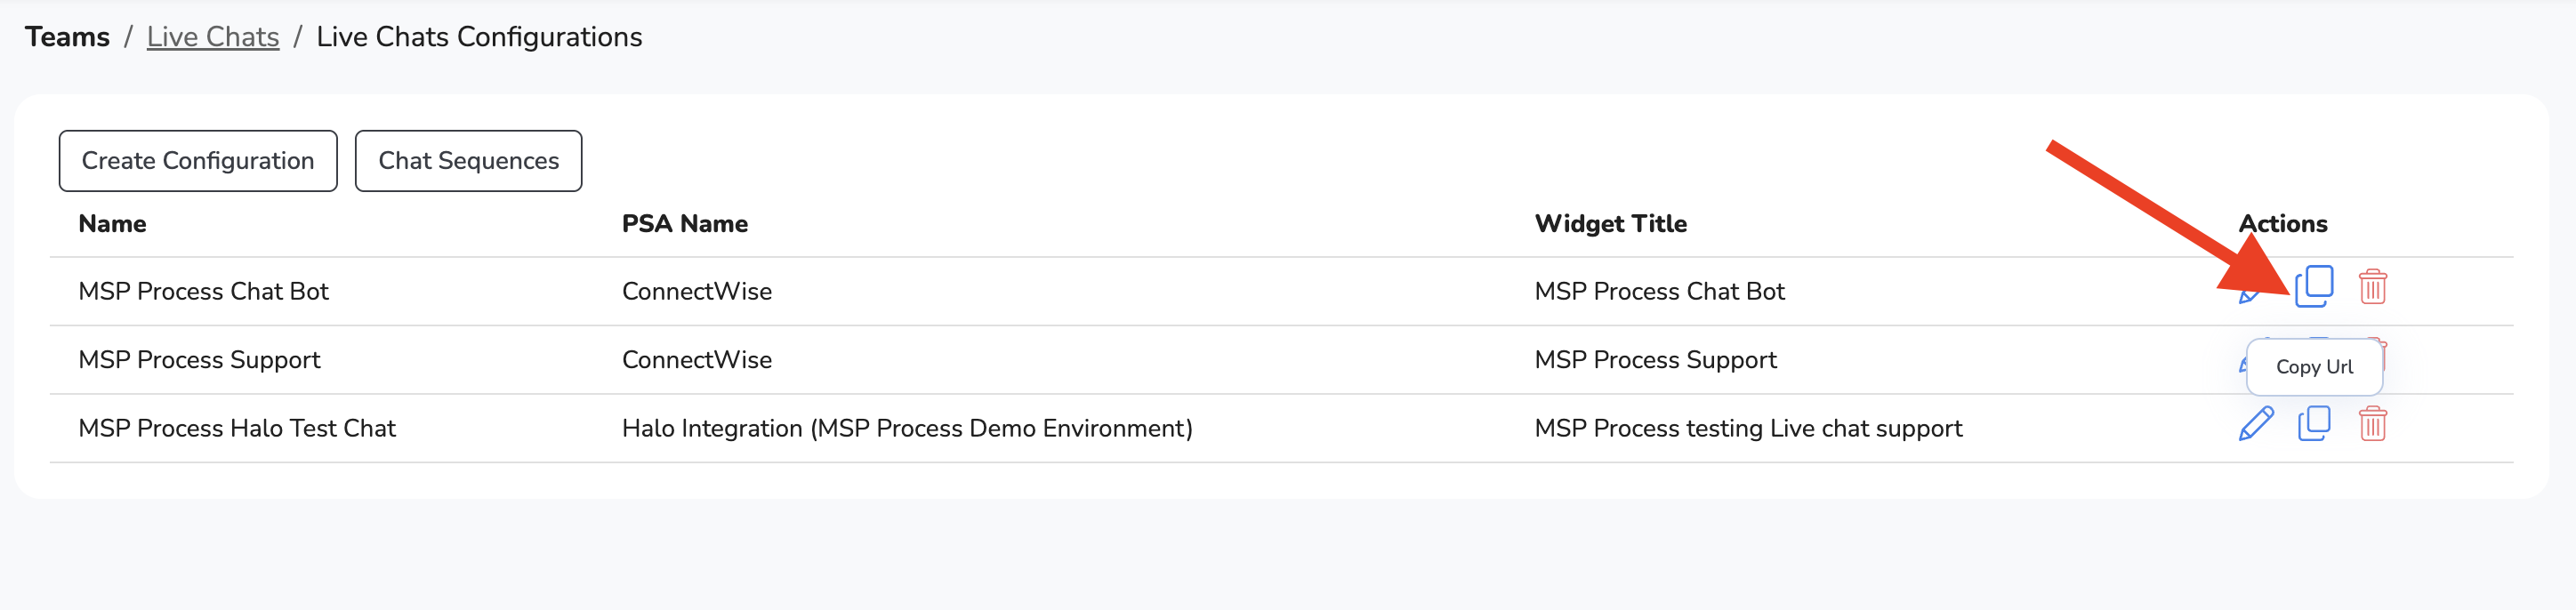Delete the MSP Process Halo Test Chat configuration
This screenshot has width=2576, height=610.
[x=2372, y=424]
